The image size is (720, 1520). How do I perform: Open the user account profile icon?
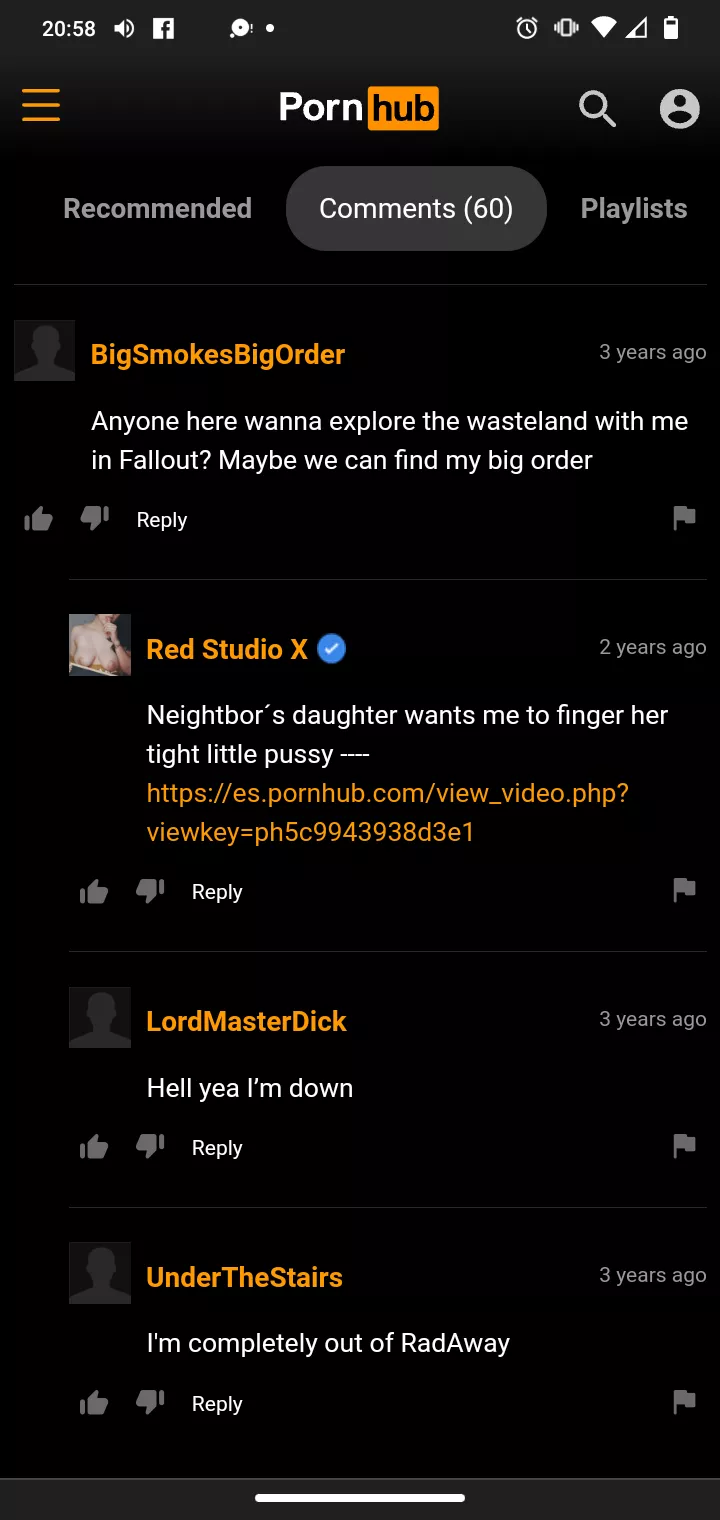tap(679, 108)
